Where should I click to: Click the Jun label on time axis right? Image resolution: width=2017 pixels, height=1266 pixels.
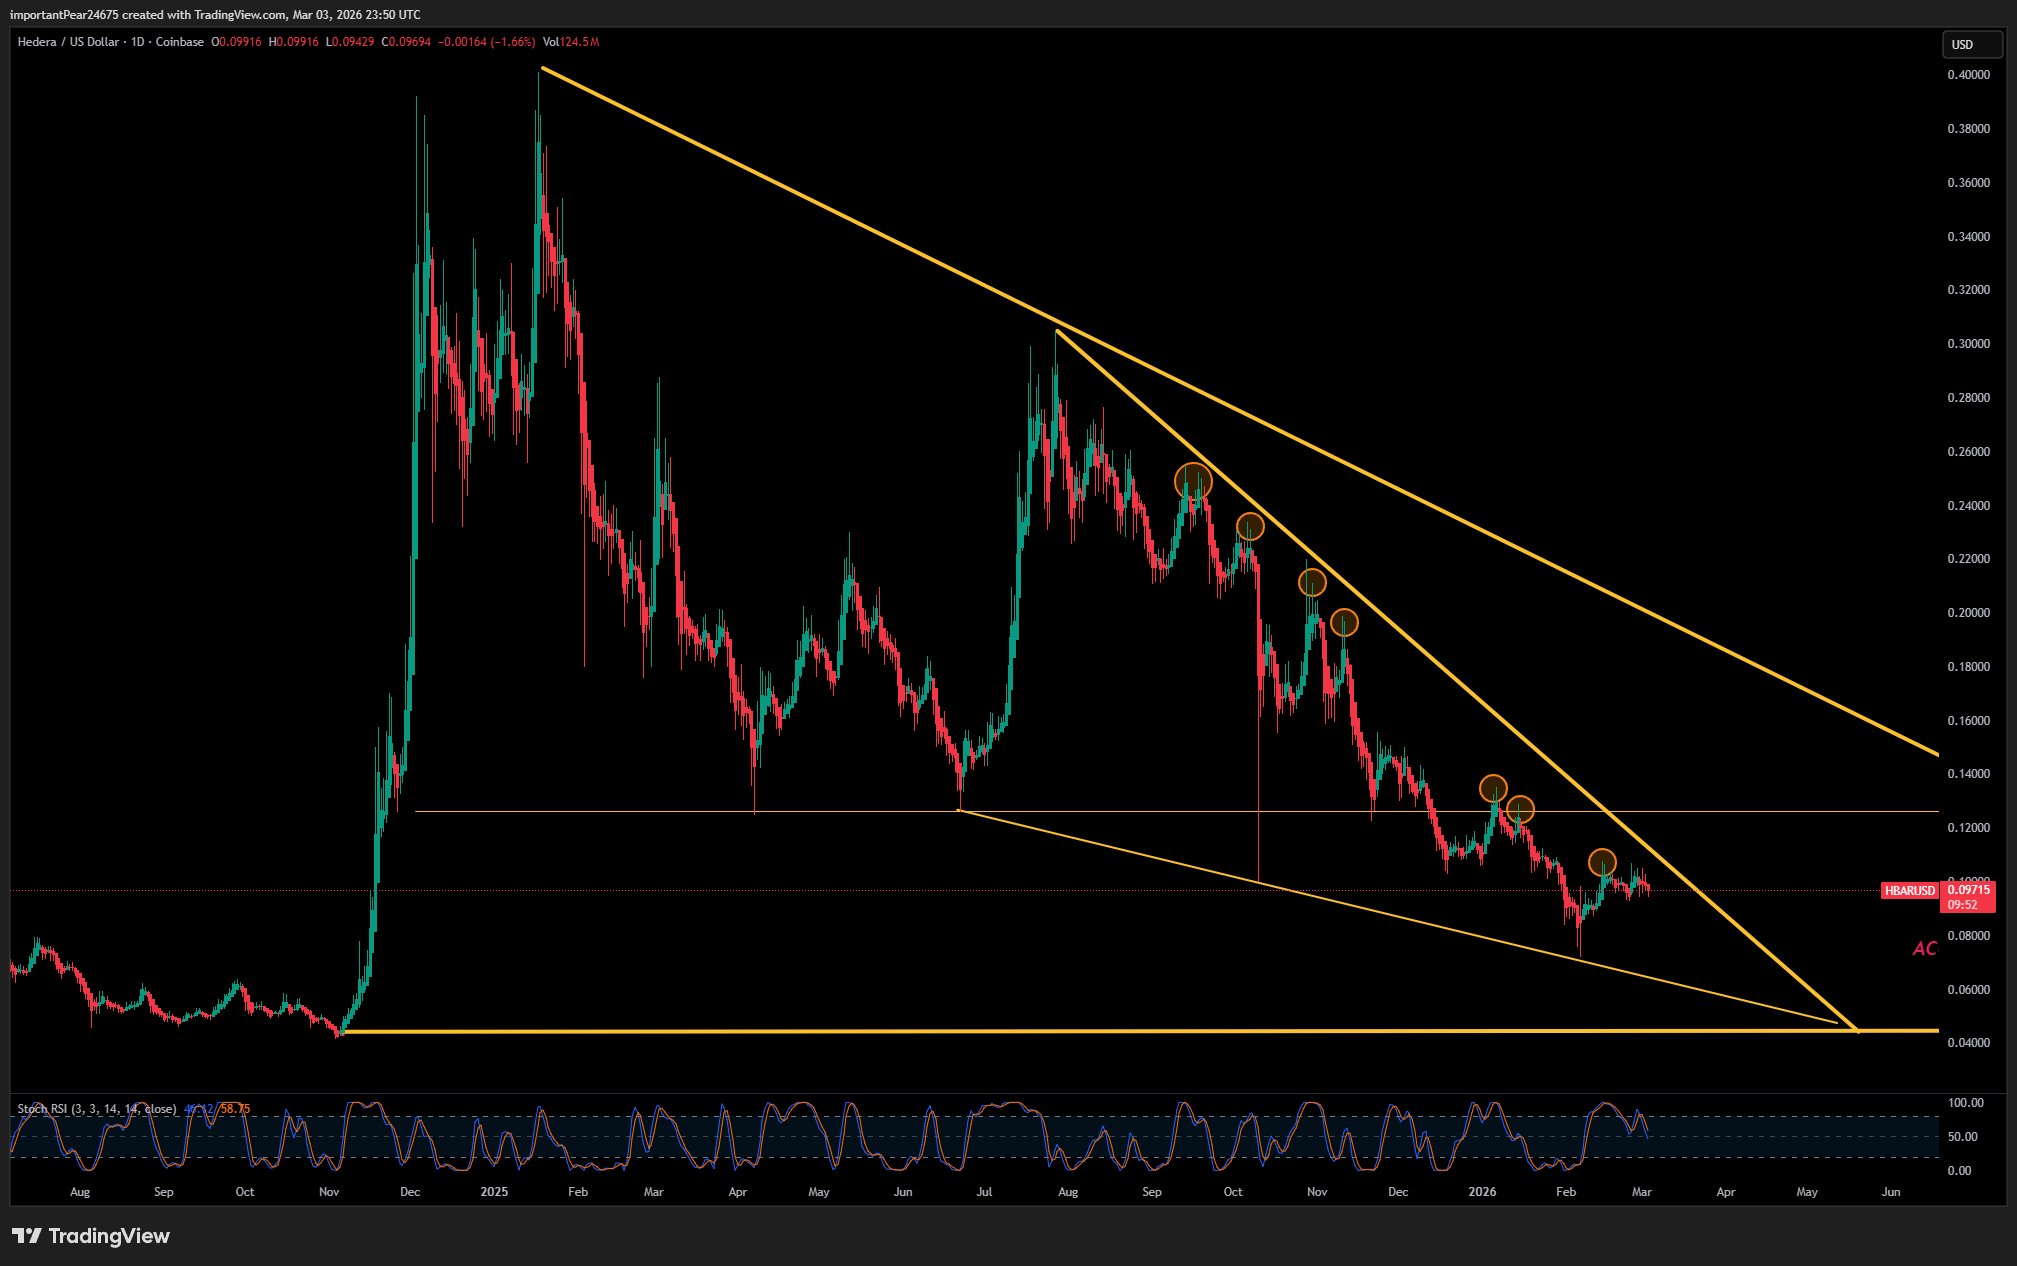point(1890,1192)
